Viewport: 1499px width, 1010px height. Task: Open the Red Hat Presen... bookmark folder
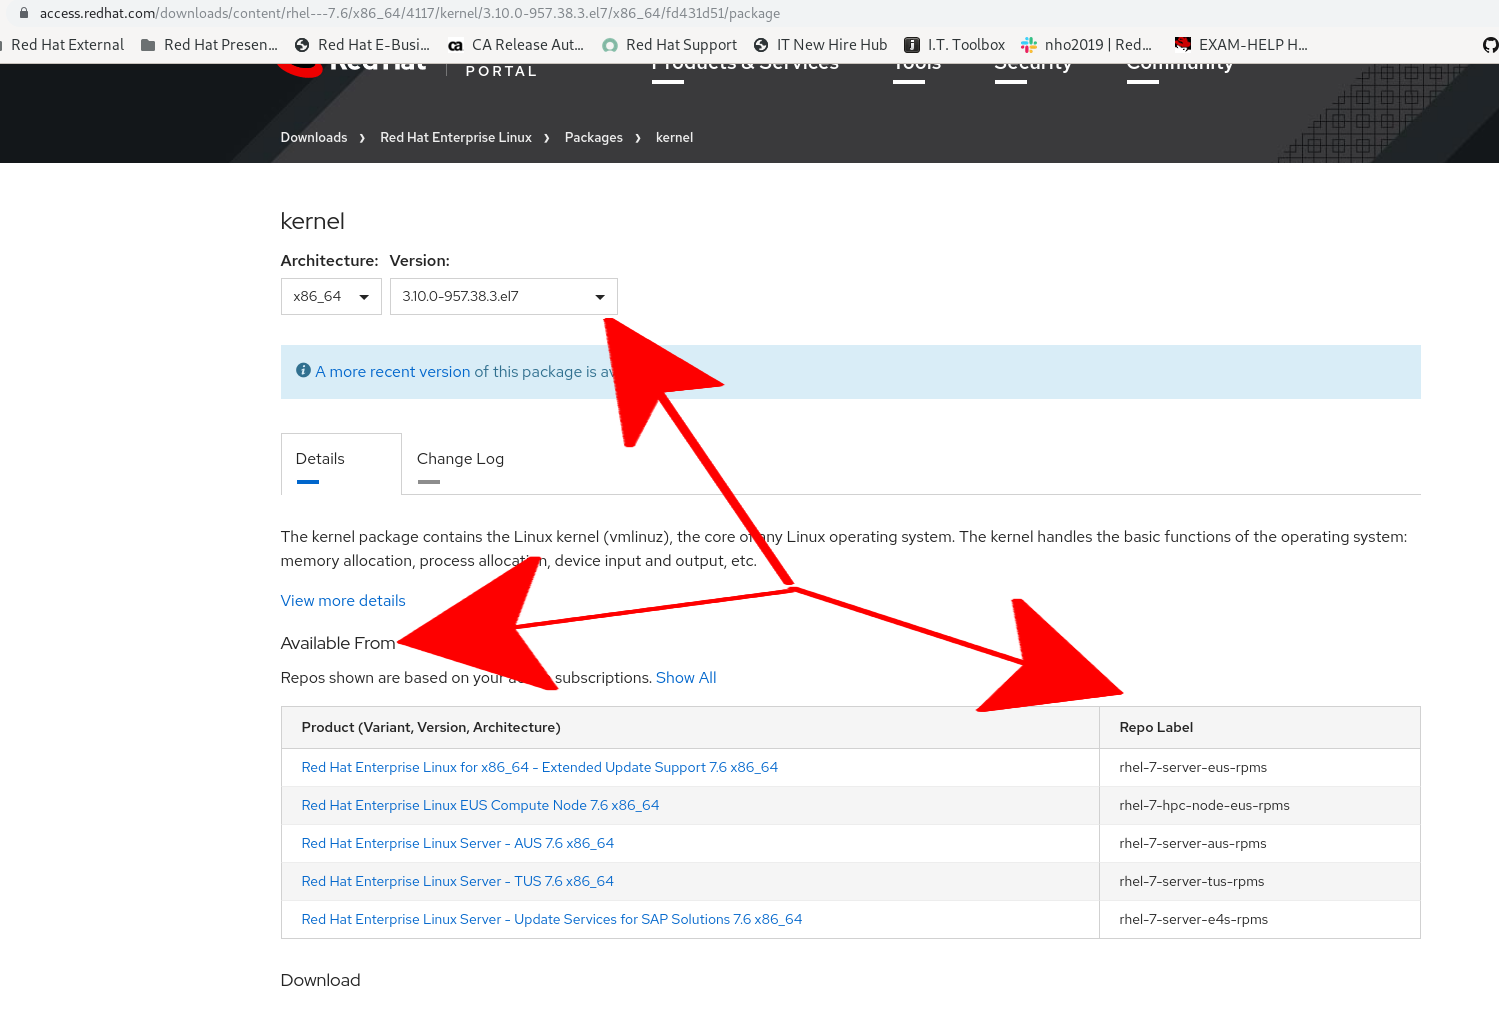(209, 45)
